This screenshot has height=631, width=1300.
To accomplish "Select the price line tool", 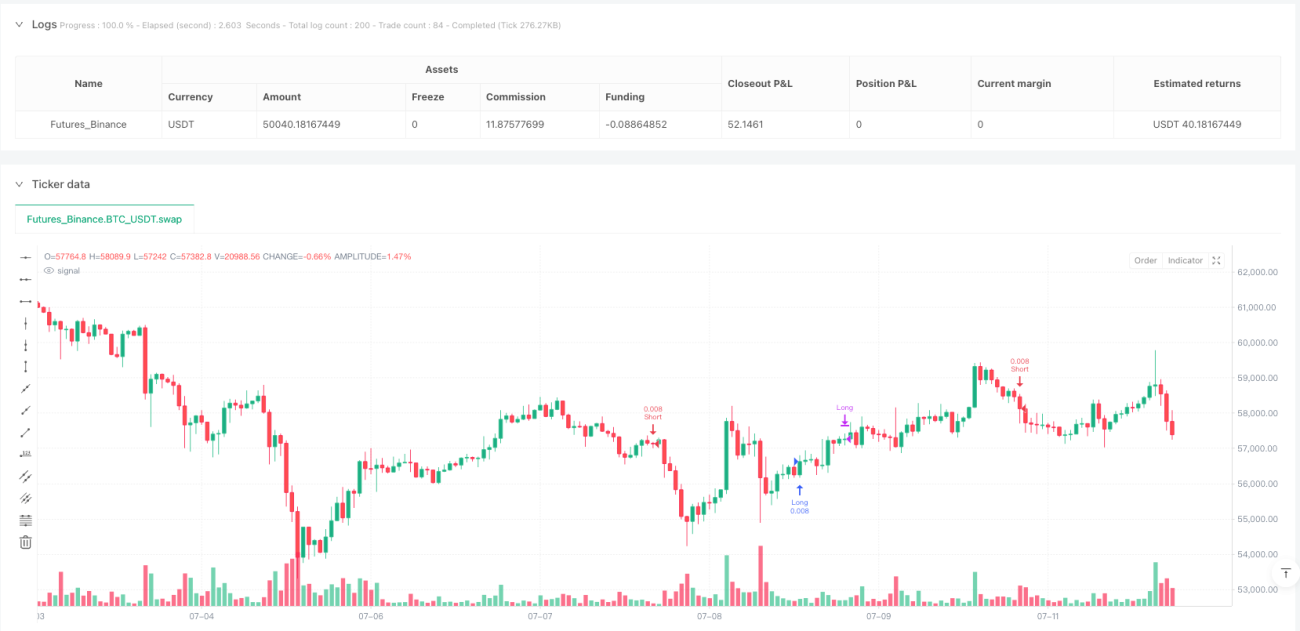I will click(x=26, y=454).
